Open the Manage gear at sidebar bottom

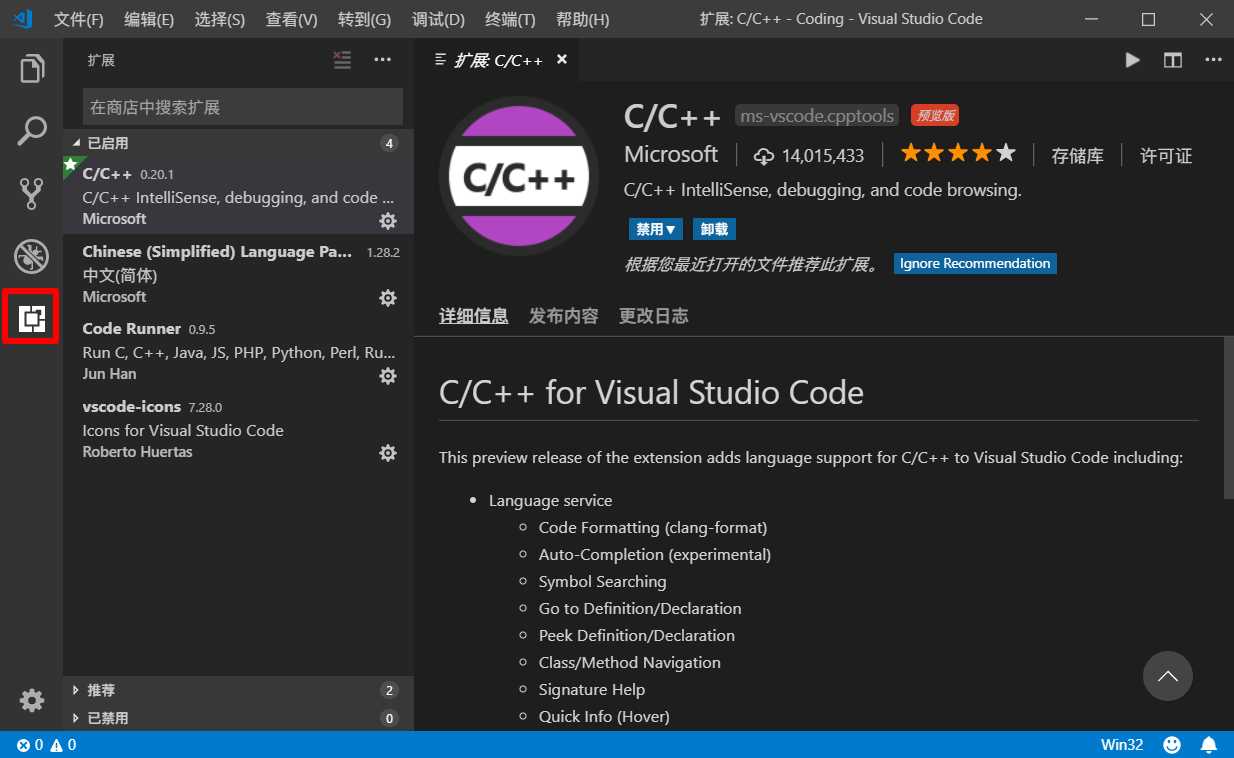tap(32, 700)
